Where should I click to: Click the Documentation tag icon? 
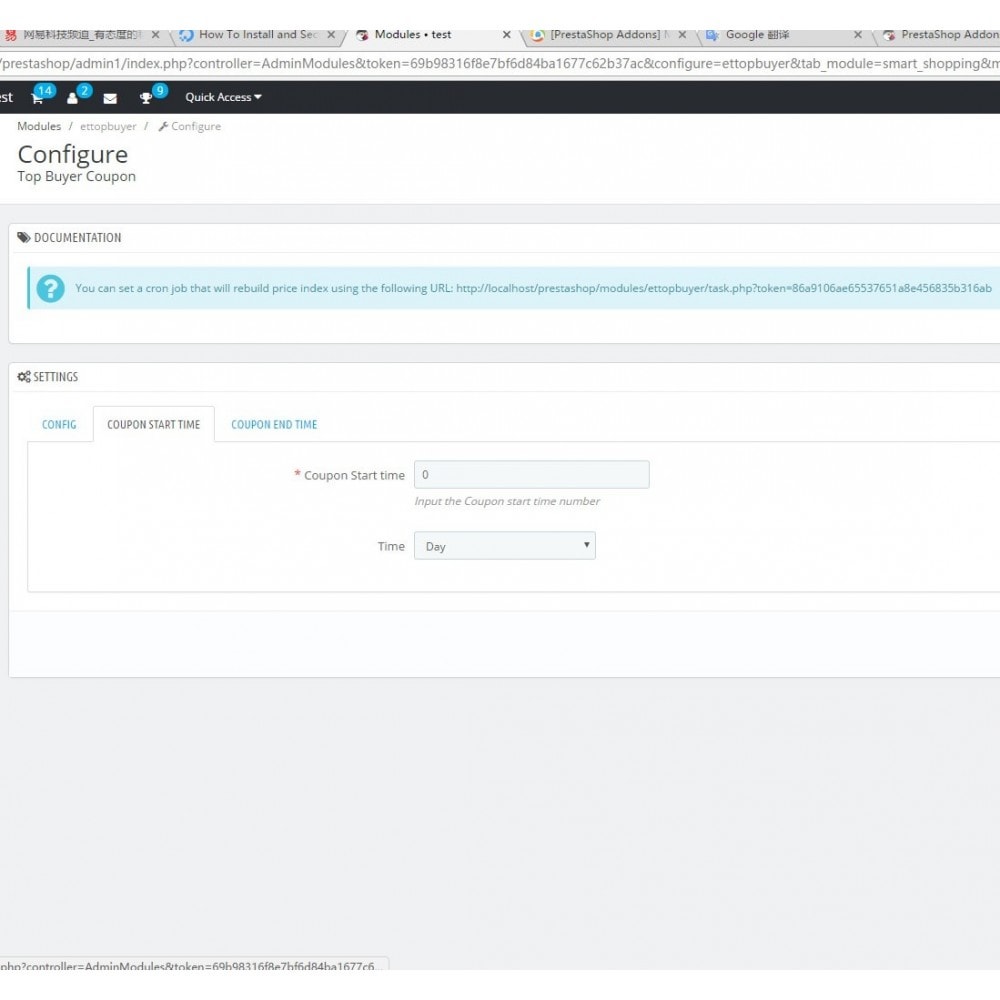click(x=24, y=237)
